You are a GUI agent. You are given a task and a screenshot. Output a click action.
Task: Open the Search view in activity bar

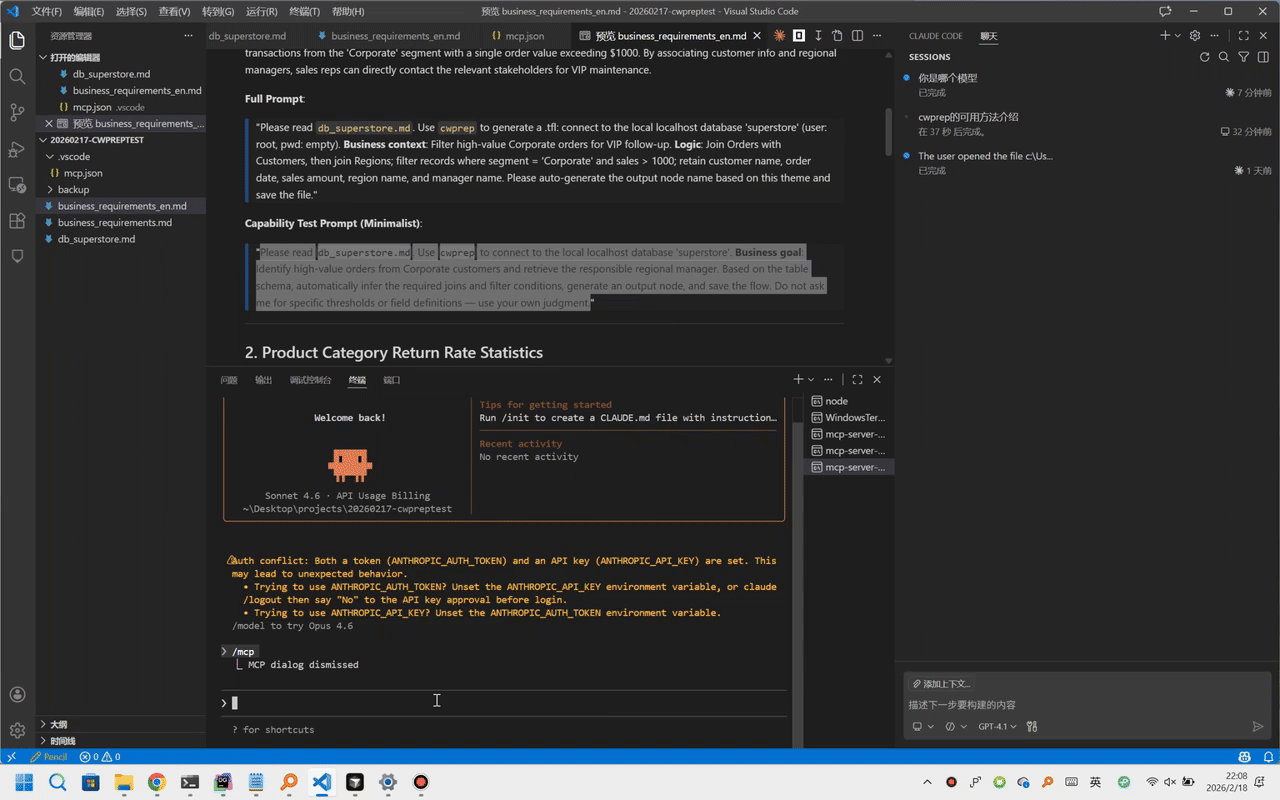(17, 76)
